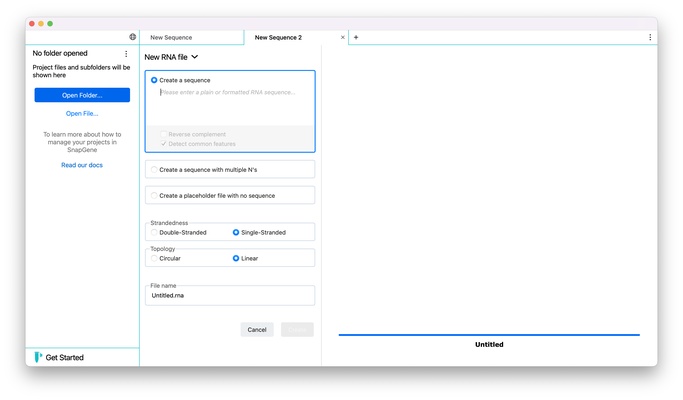This screenshot has width=683, height=400.
Task: Select Double-Stranded strandedness
Action: tap(154, 233)
